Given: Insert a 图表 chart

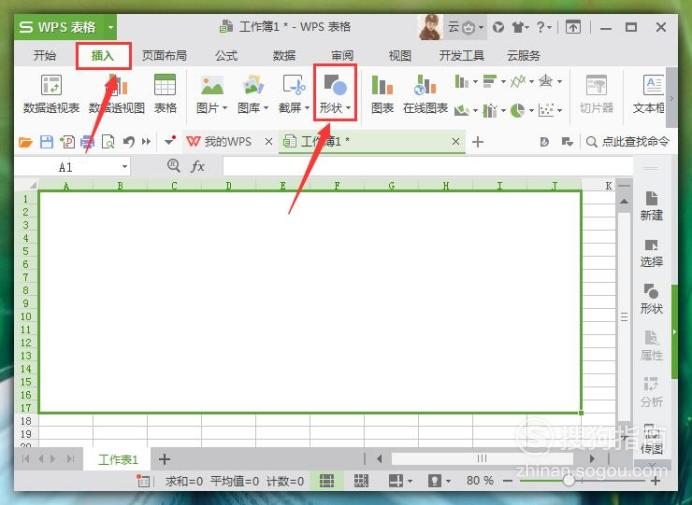Looking at the screenshot, I should tap(382, 94).
